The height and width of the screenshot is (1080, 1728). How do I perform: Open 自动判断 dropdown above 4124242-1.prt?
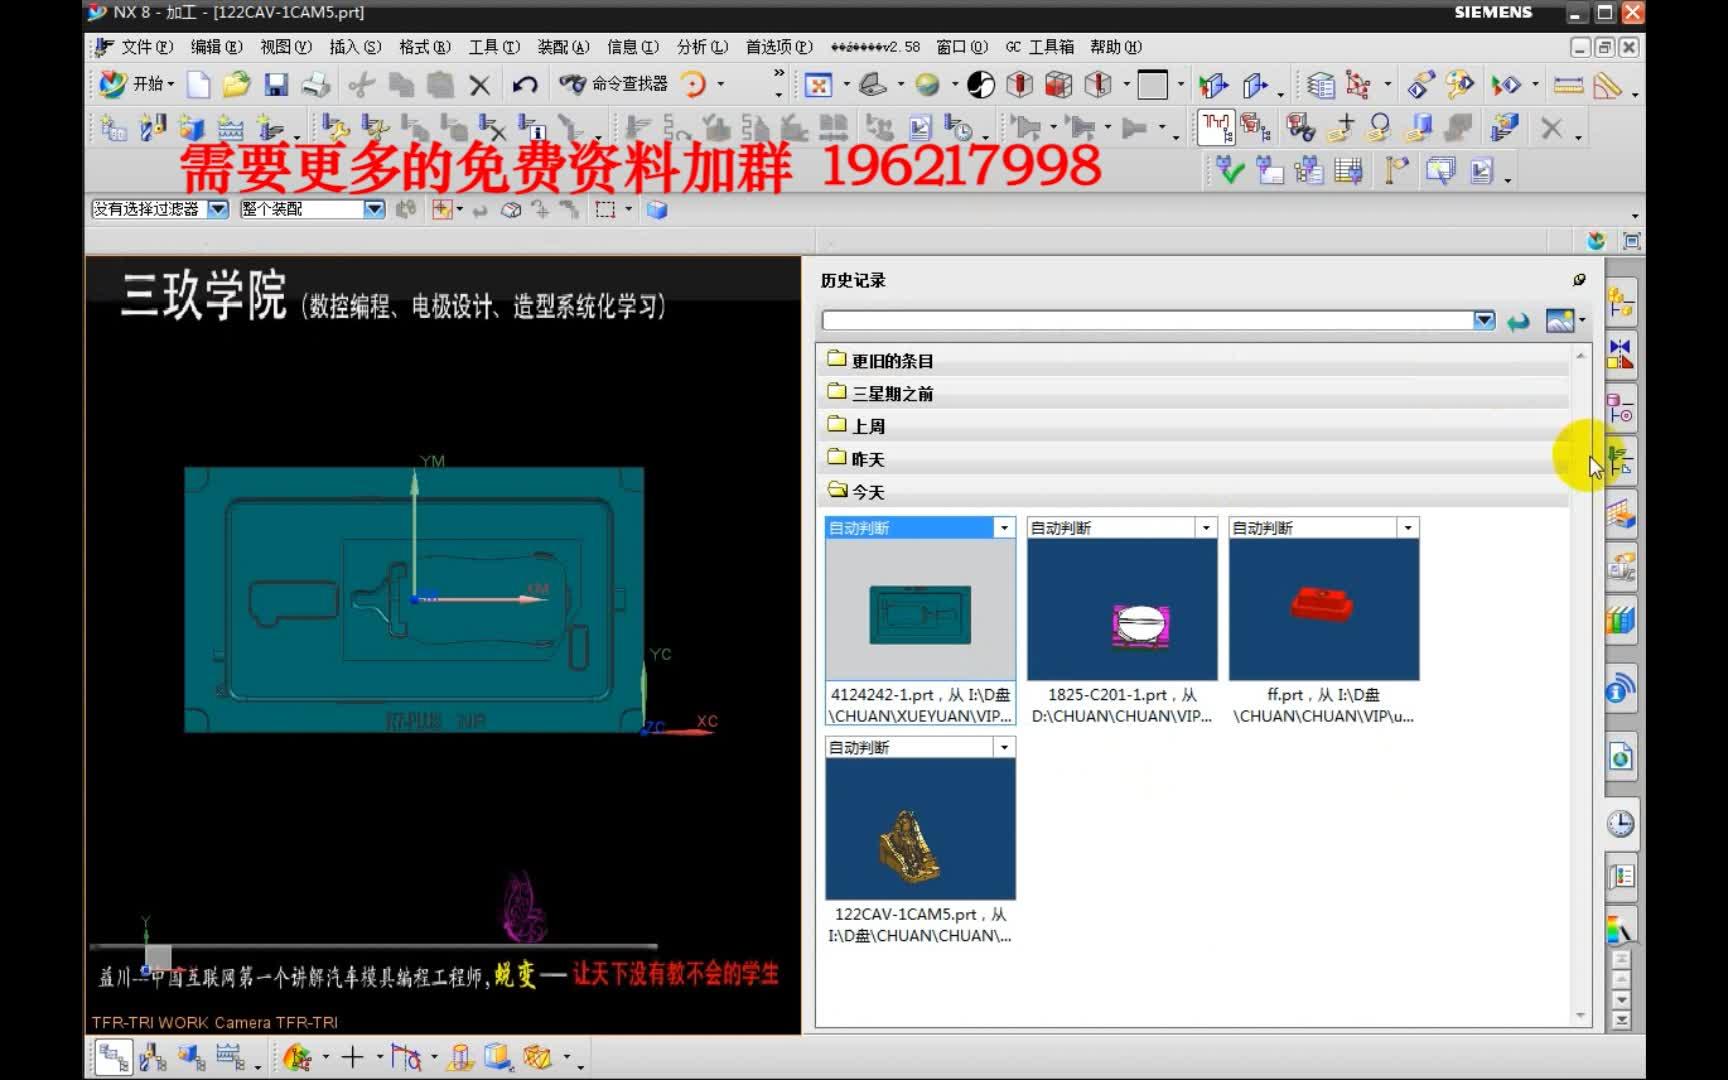[x=1004, y=528]
